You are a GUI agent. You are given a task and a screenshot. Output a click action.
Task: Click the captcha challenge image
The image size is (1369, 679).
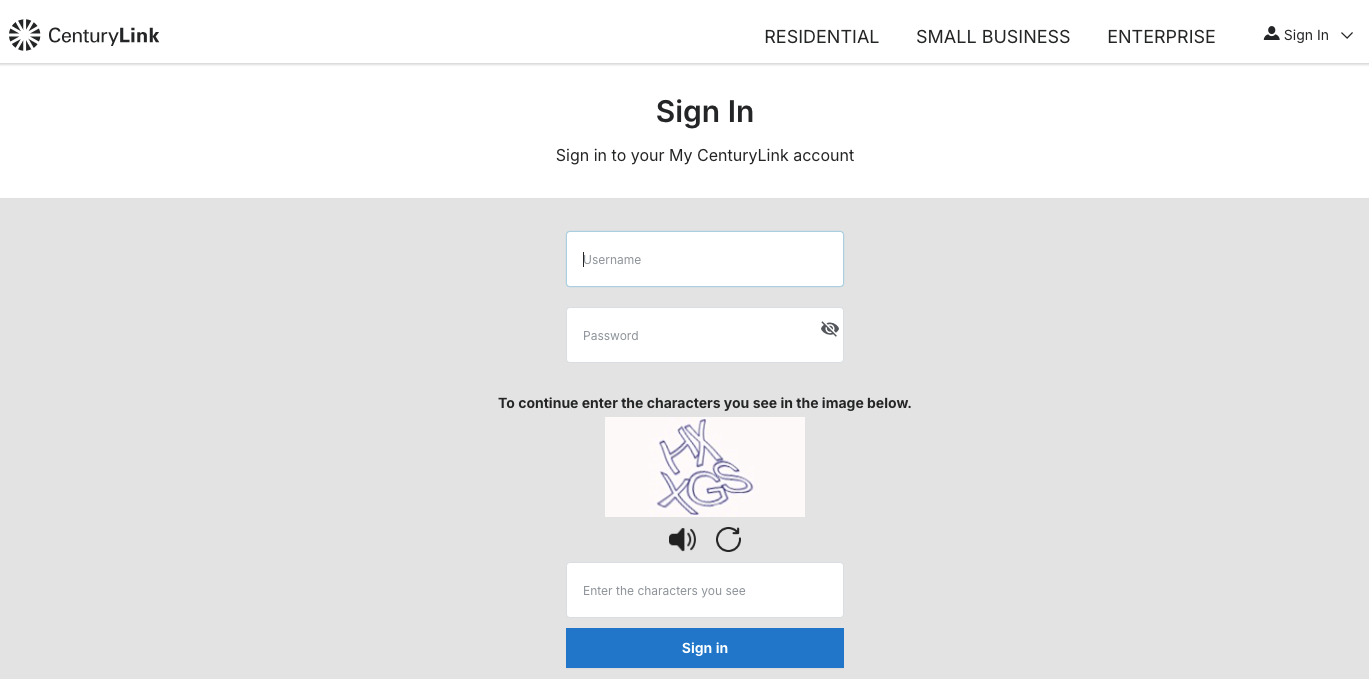click(x=704, y=466)
